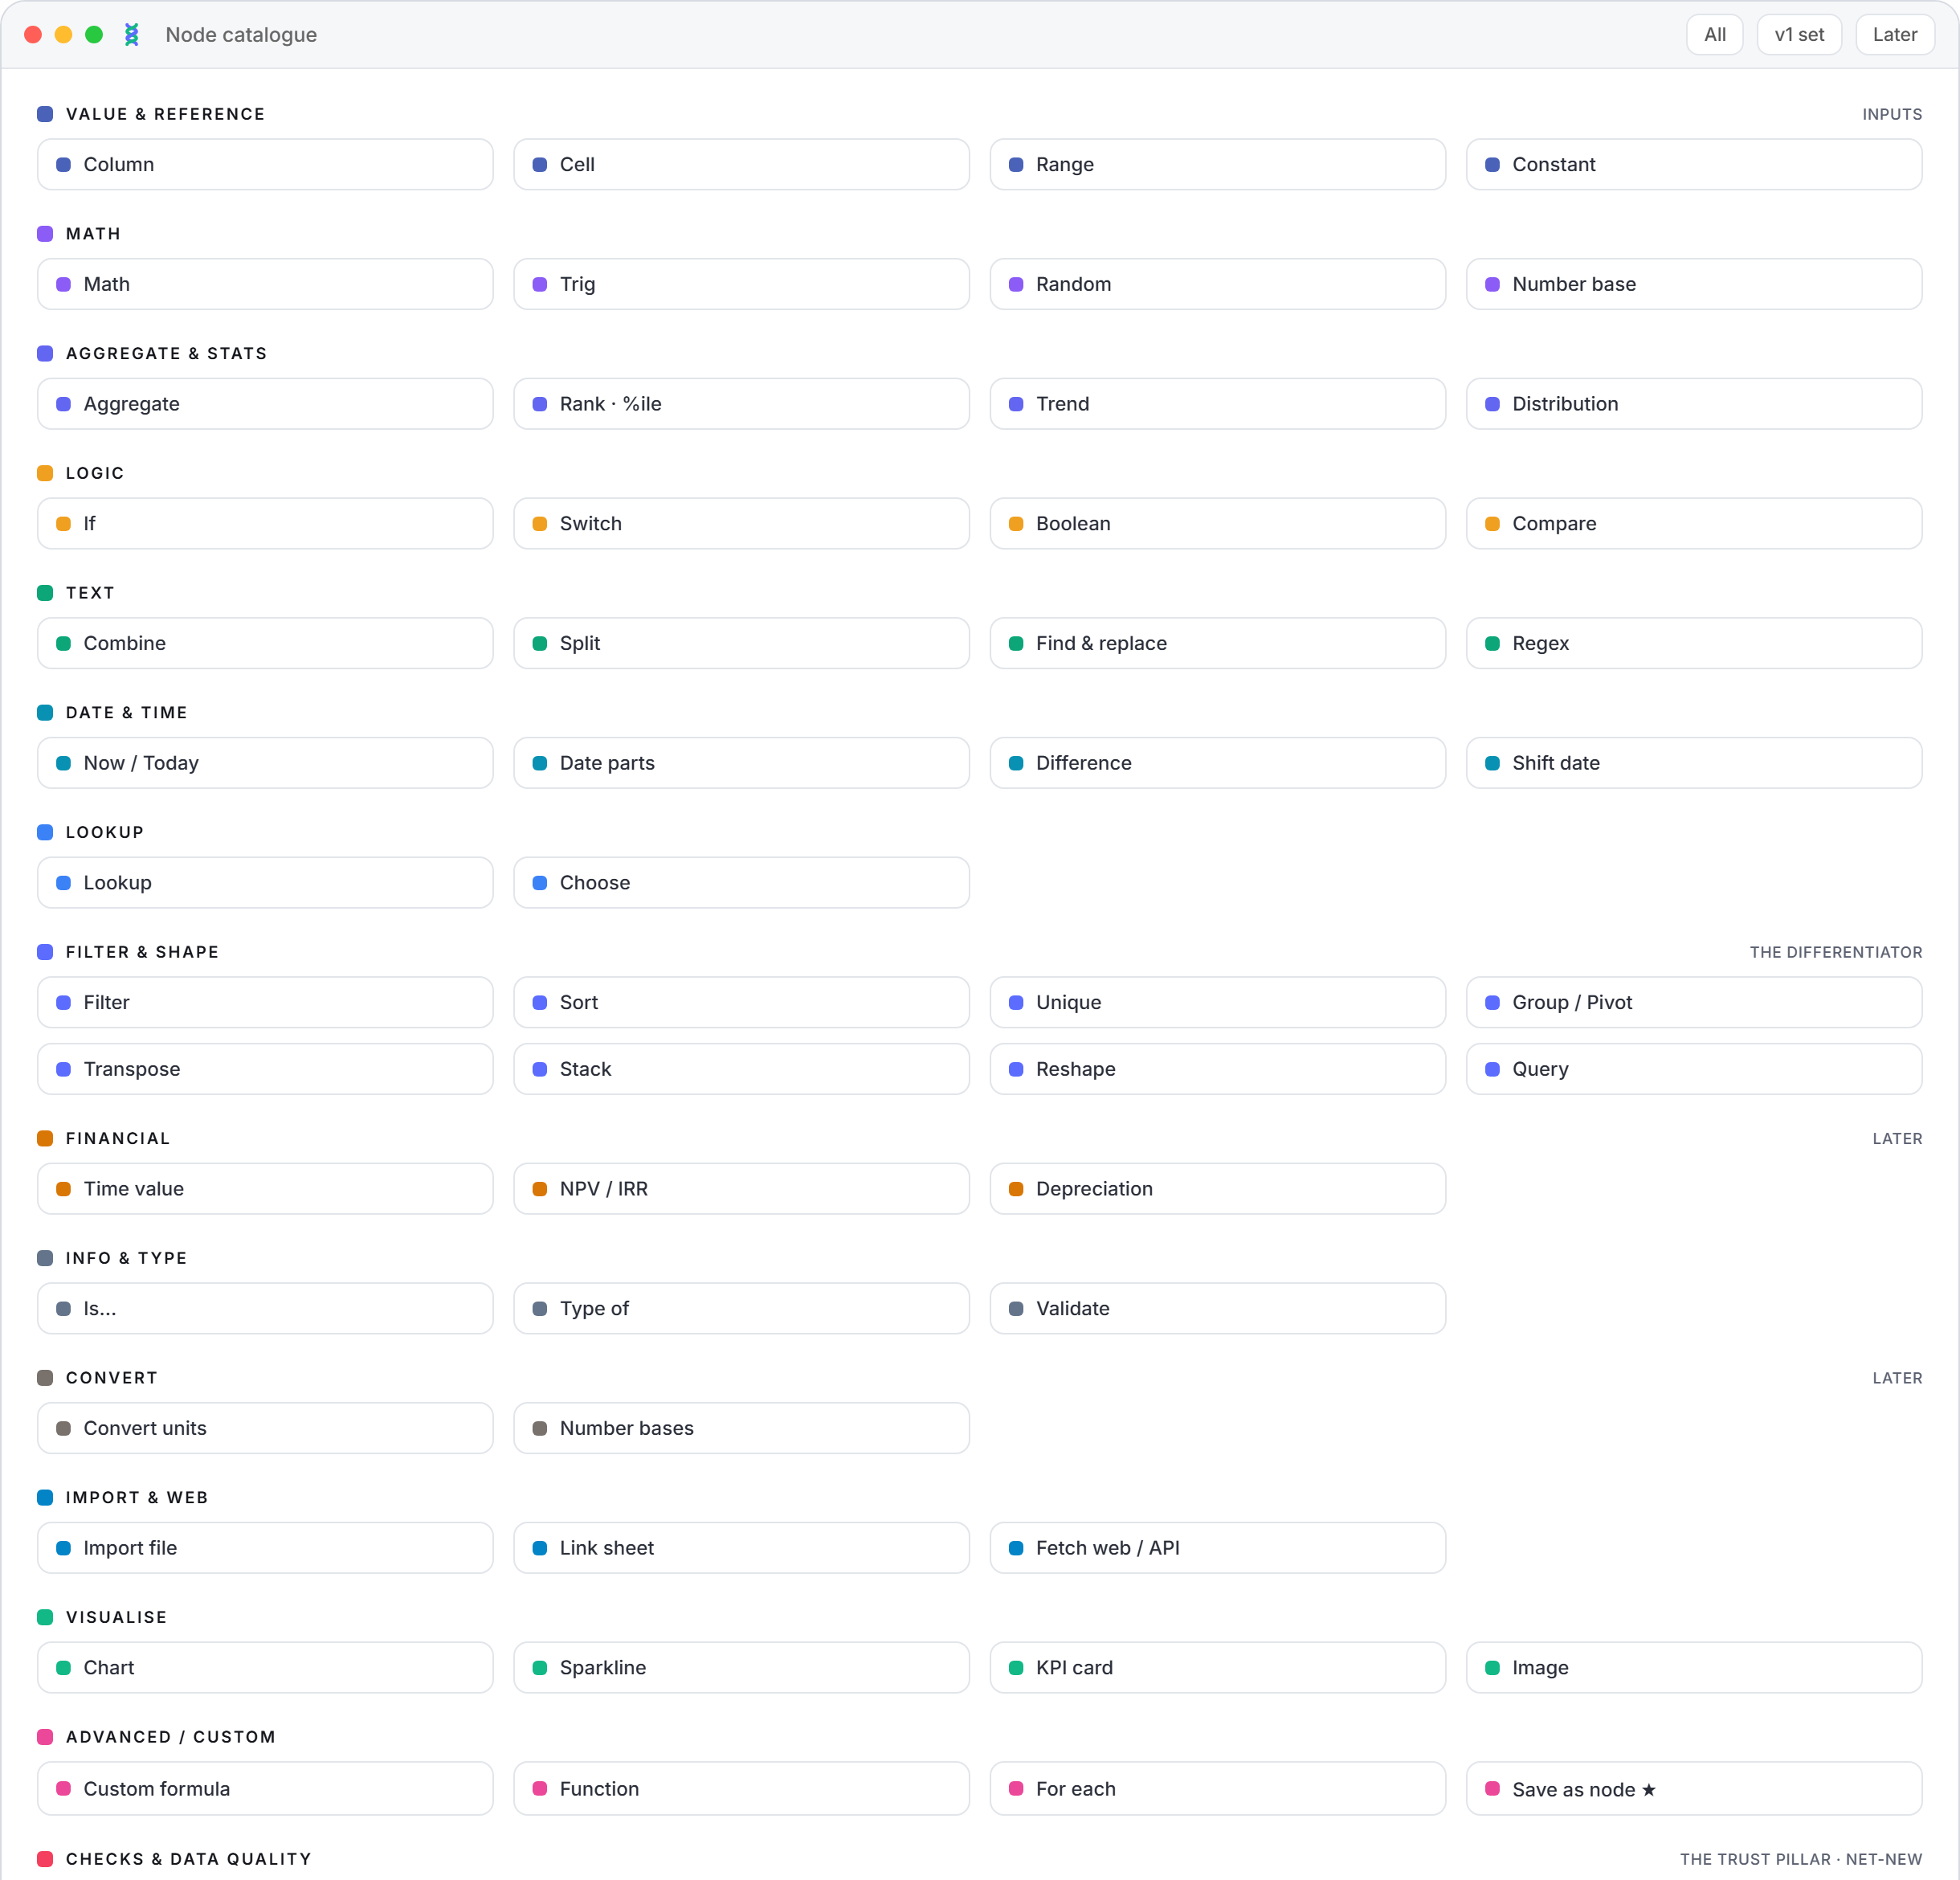Select the Unique node
Screen dimensions: 1960x1880
(1217, 1002)
